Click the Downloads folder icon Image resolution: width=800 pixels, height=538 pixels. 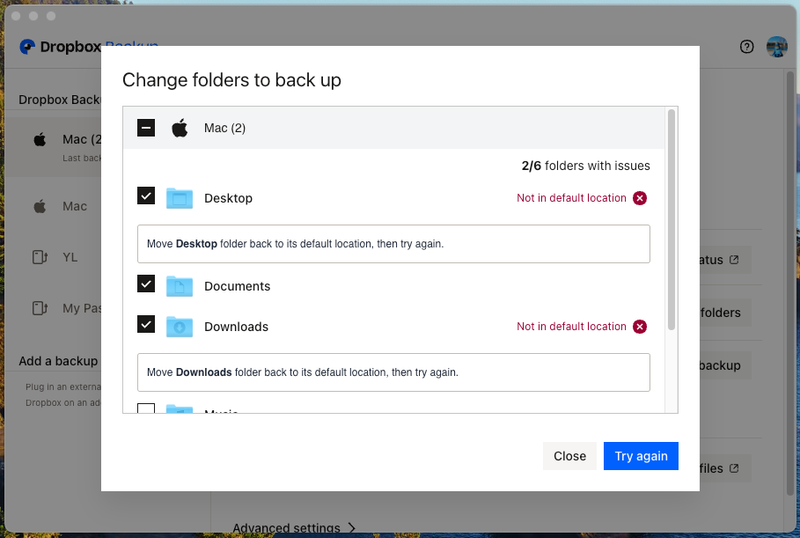(180, 326)
